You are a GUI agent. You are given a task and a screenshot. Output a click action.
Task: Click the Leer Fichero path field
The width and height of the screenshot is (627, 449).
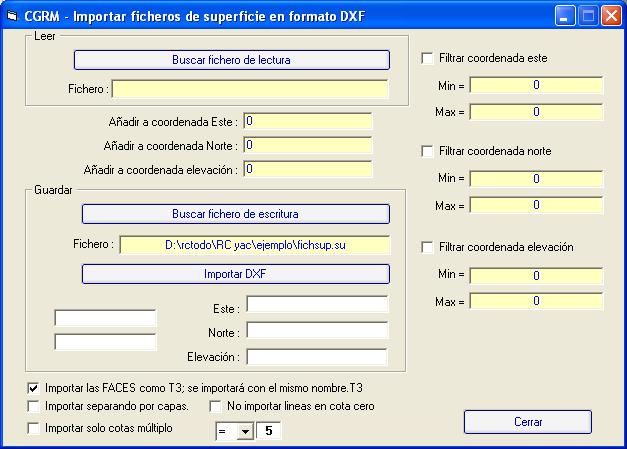pos(250,89)
